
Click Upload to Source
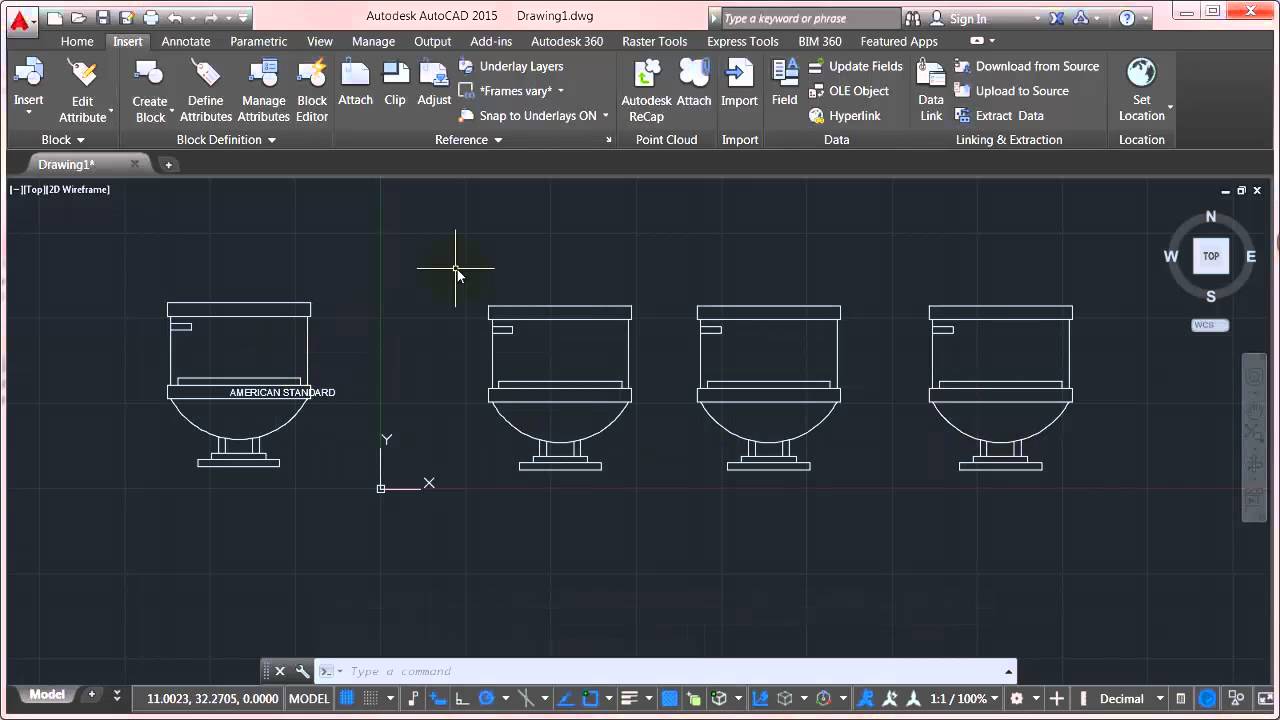point(1012,91)
